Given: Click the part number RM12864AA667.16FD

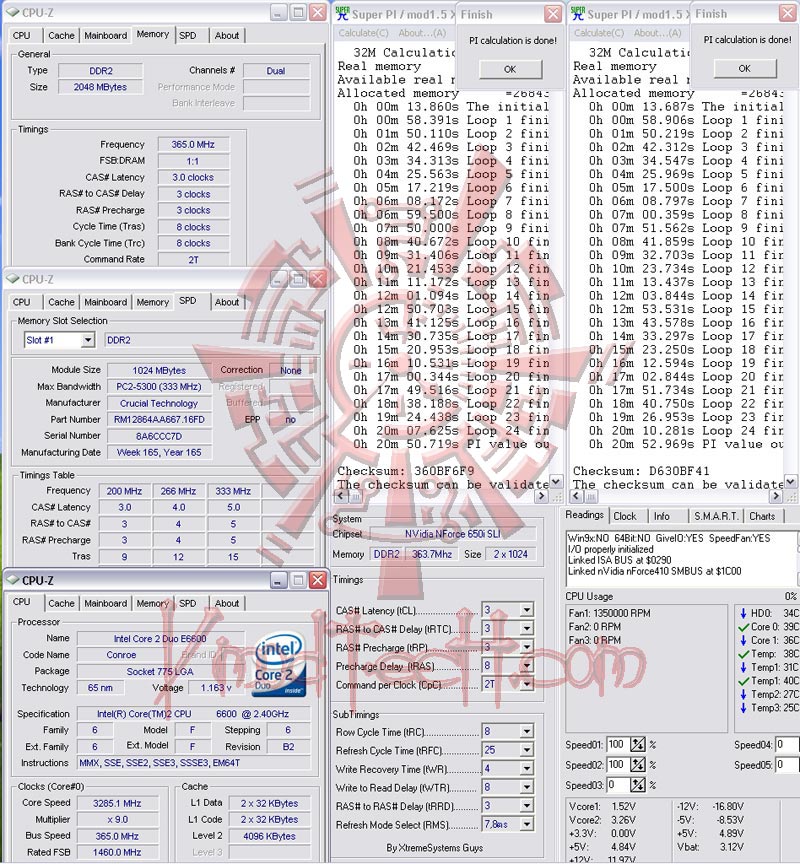Looking at the screenshot, I should coord(159,419).
